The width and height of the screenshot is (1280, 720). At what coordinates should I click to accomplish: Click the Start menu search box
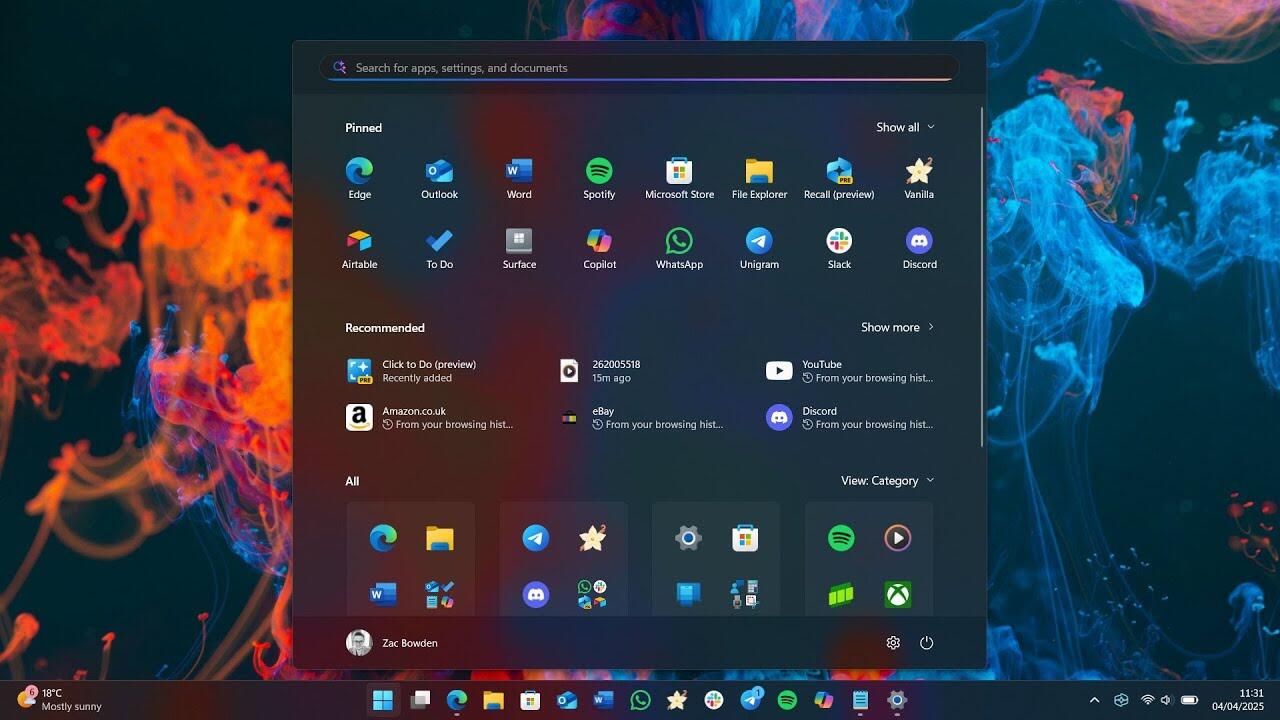[x=640, y=68]
